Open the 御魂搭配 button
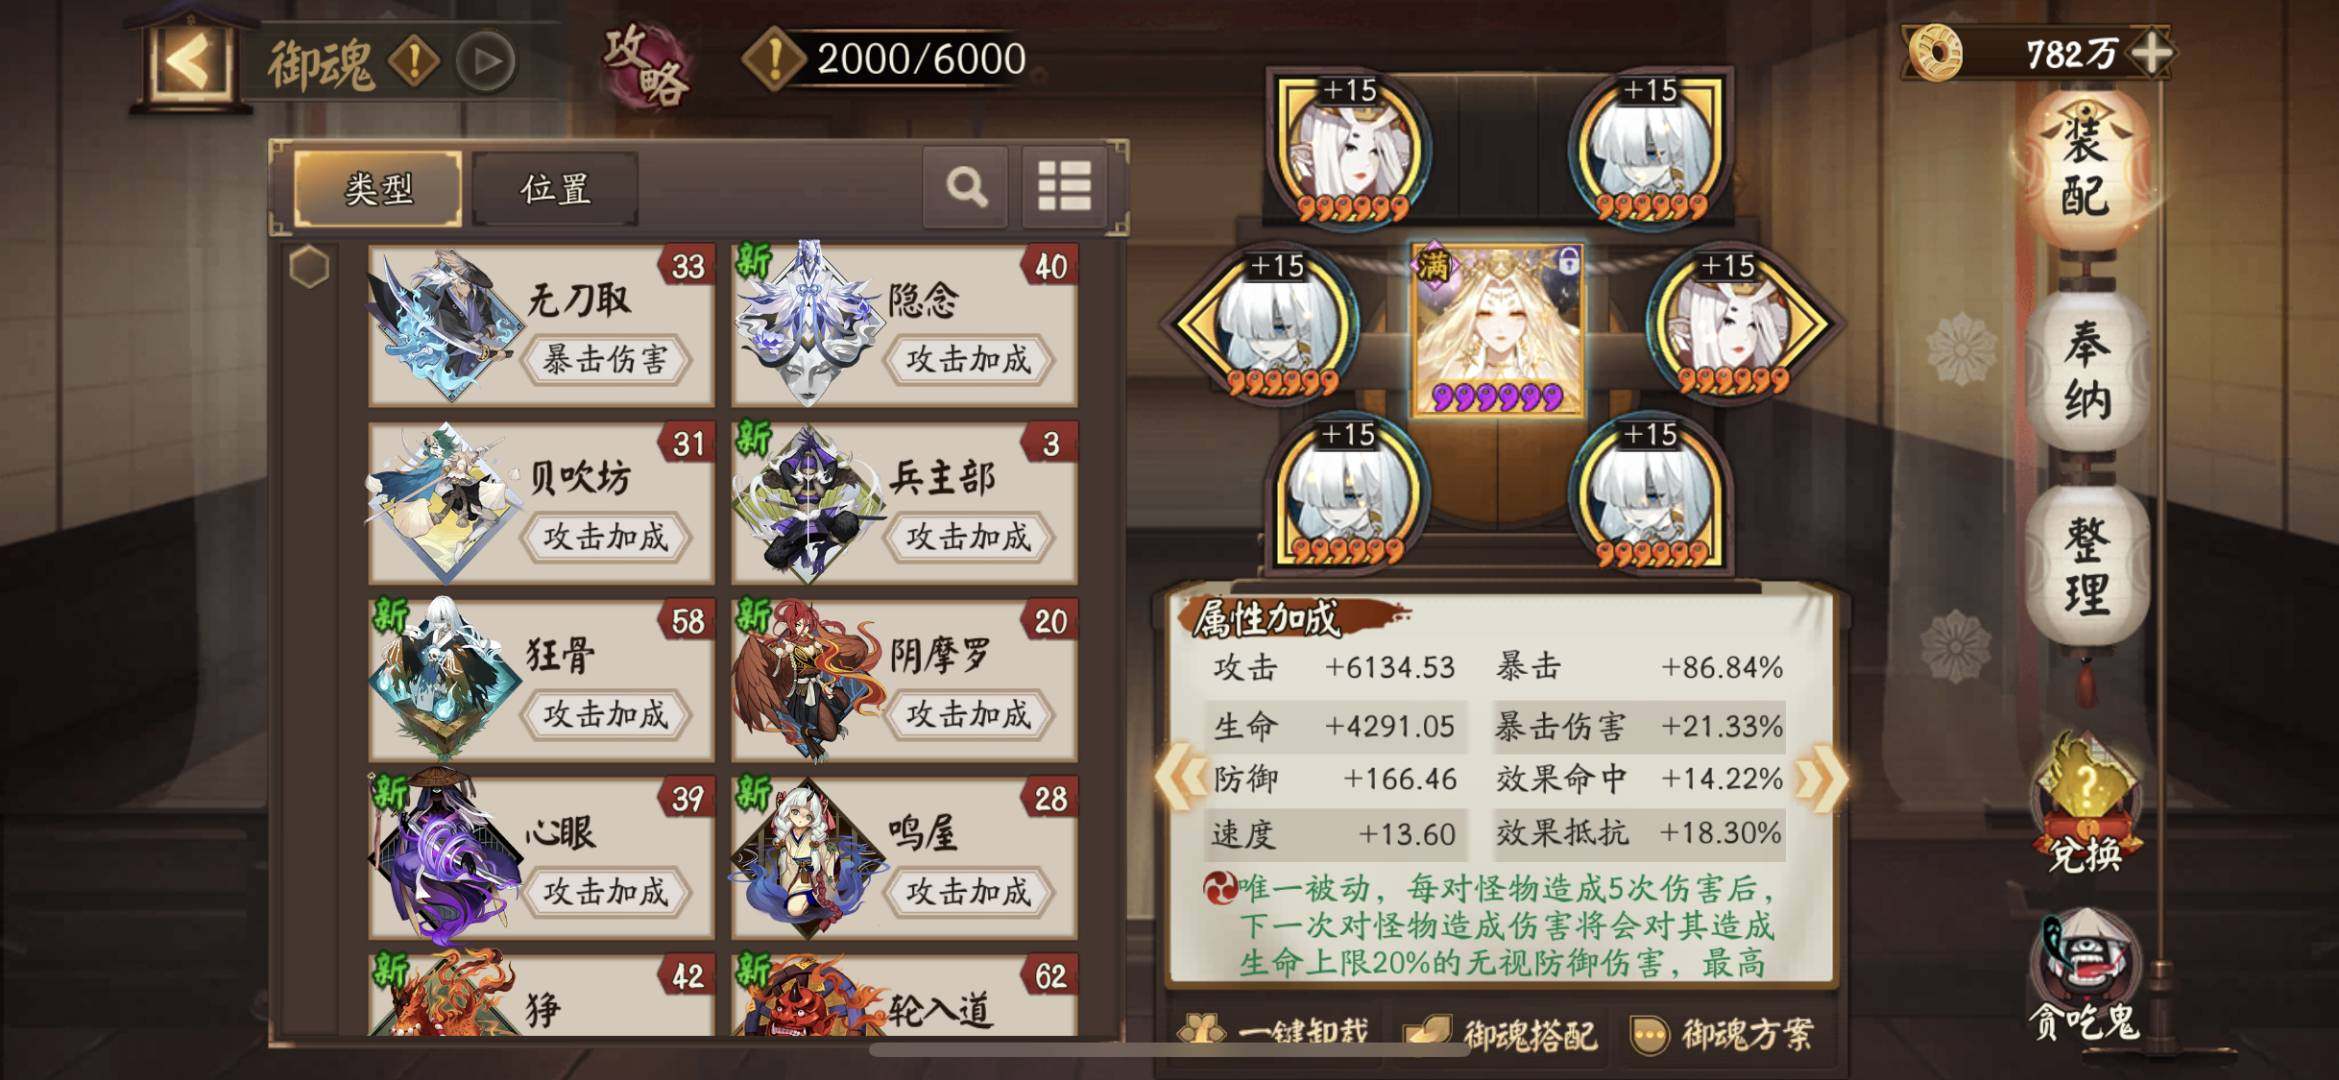The width and height of the screenshot is (2339, 1080). pyautogui.click(x=1502, y=1034)
